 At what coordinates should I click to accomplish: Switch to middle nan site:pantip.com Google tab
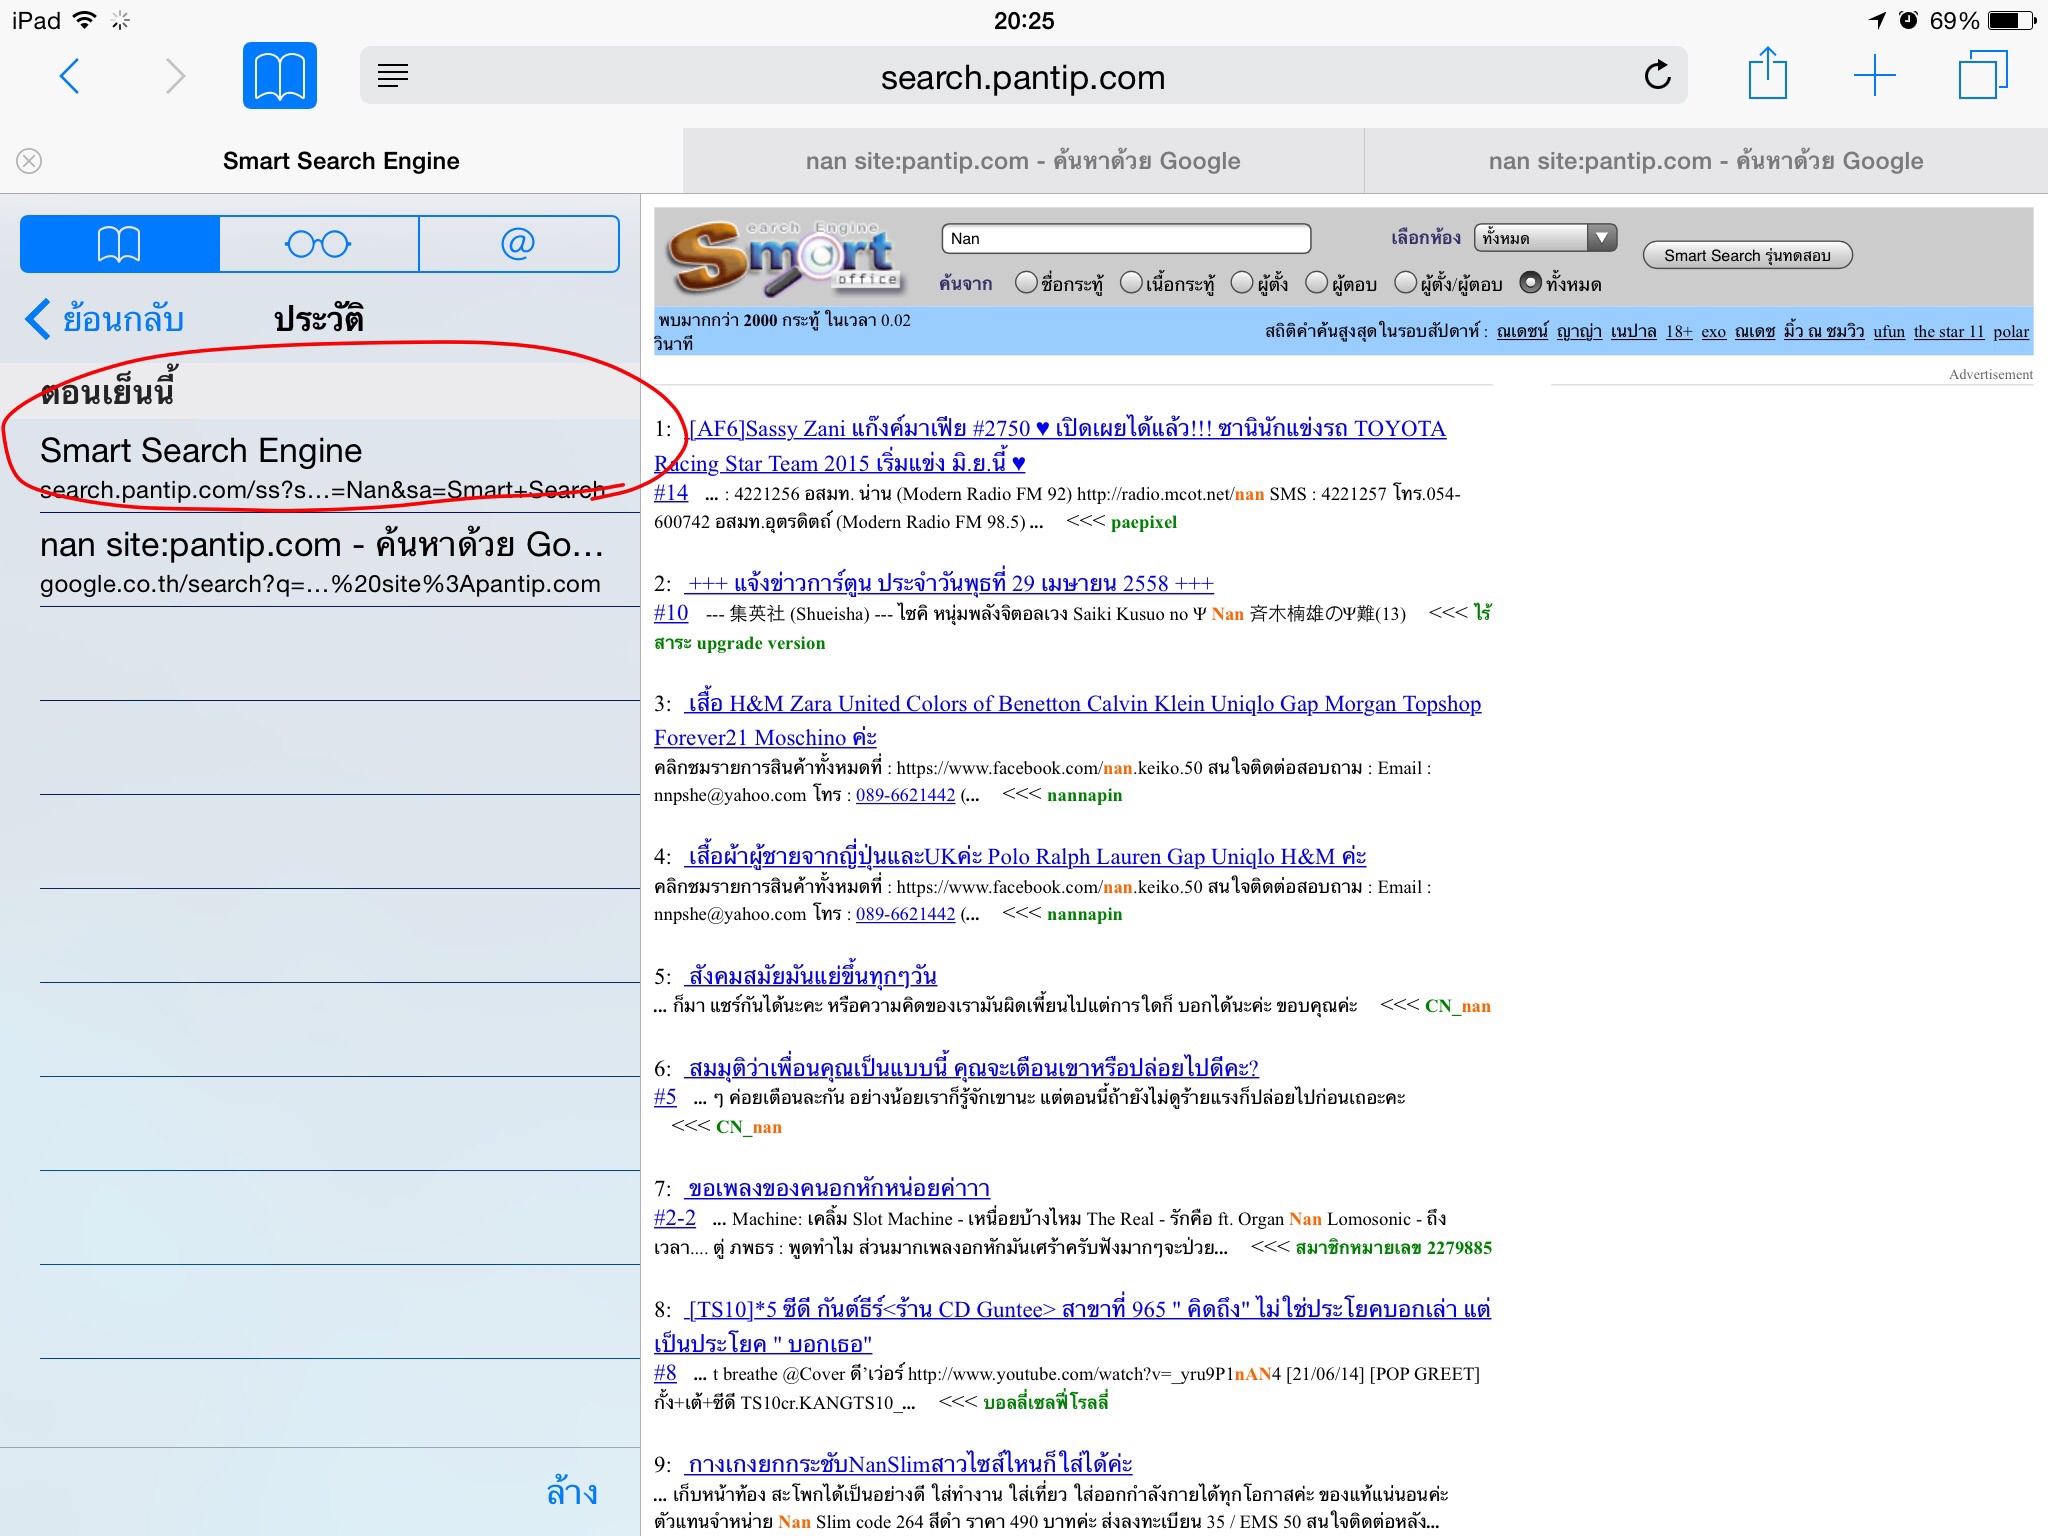pos(1023,161)
